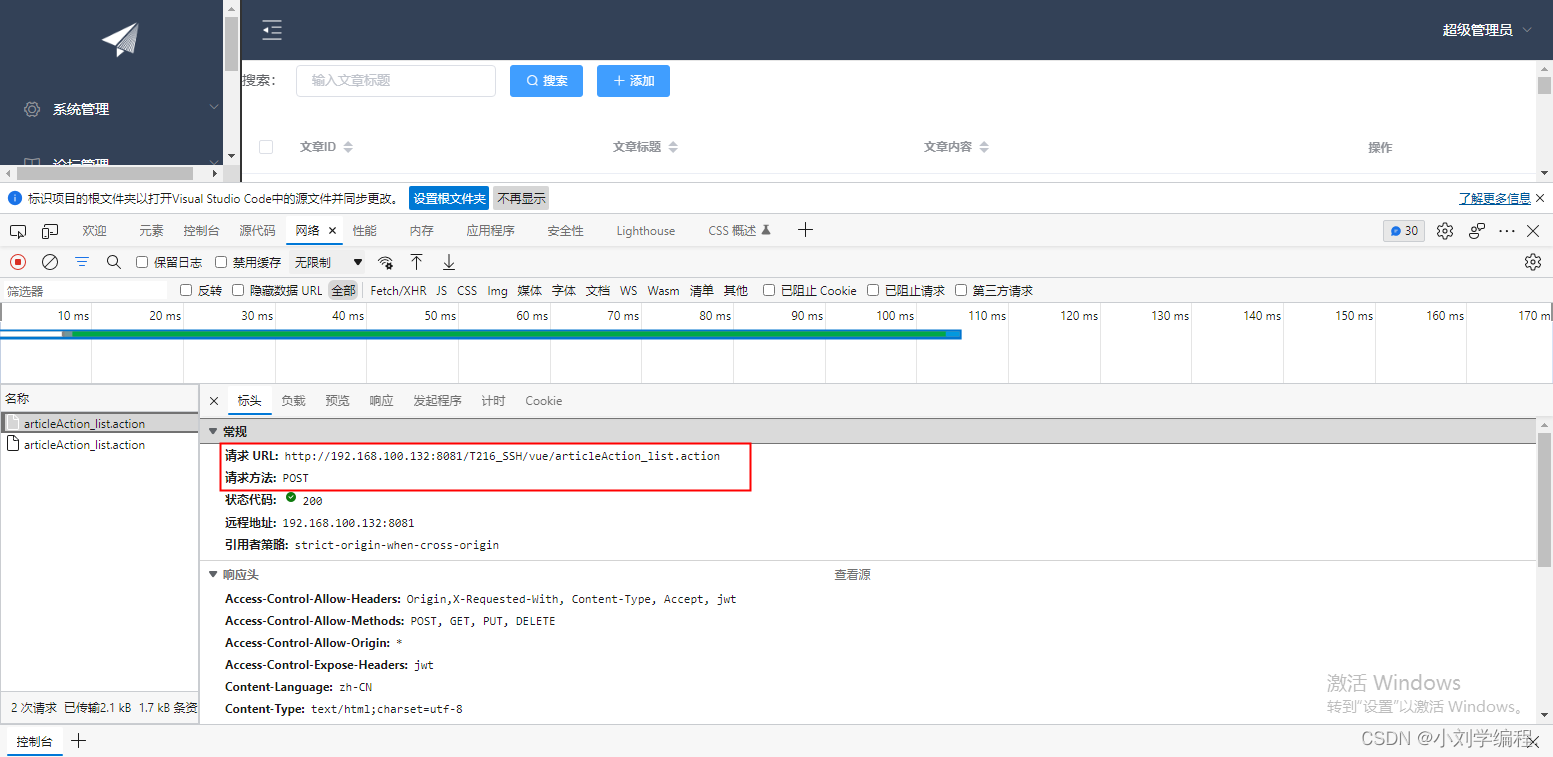Select the second articleAction_list.action request
This screenshot has height=757, width=1553.
pos(100,445)
